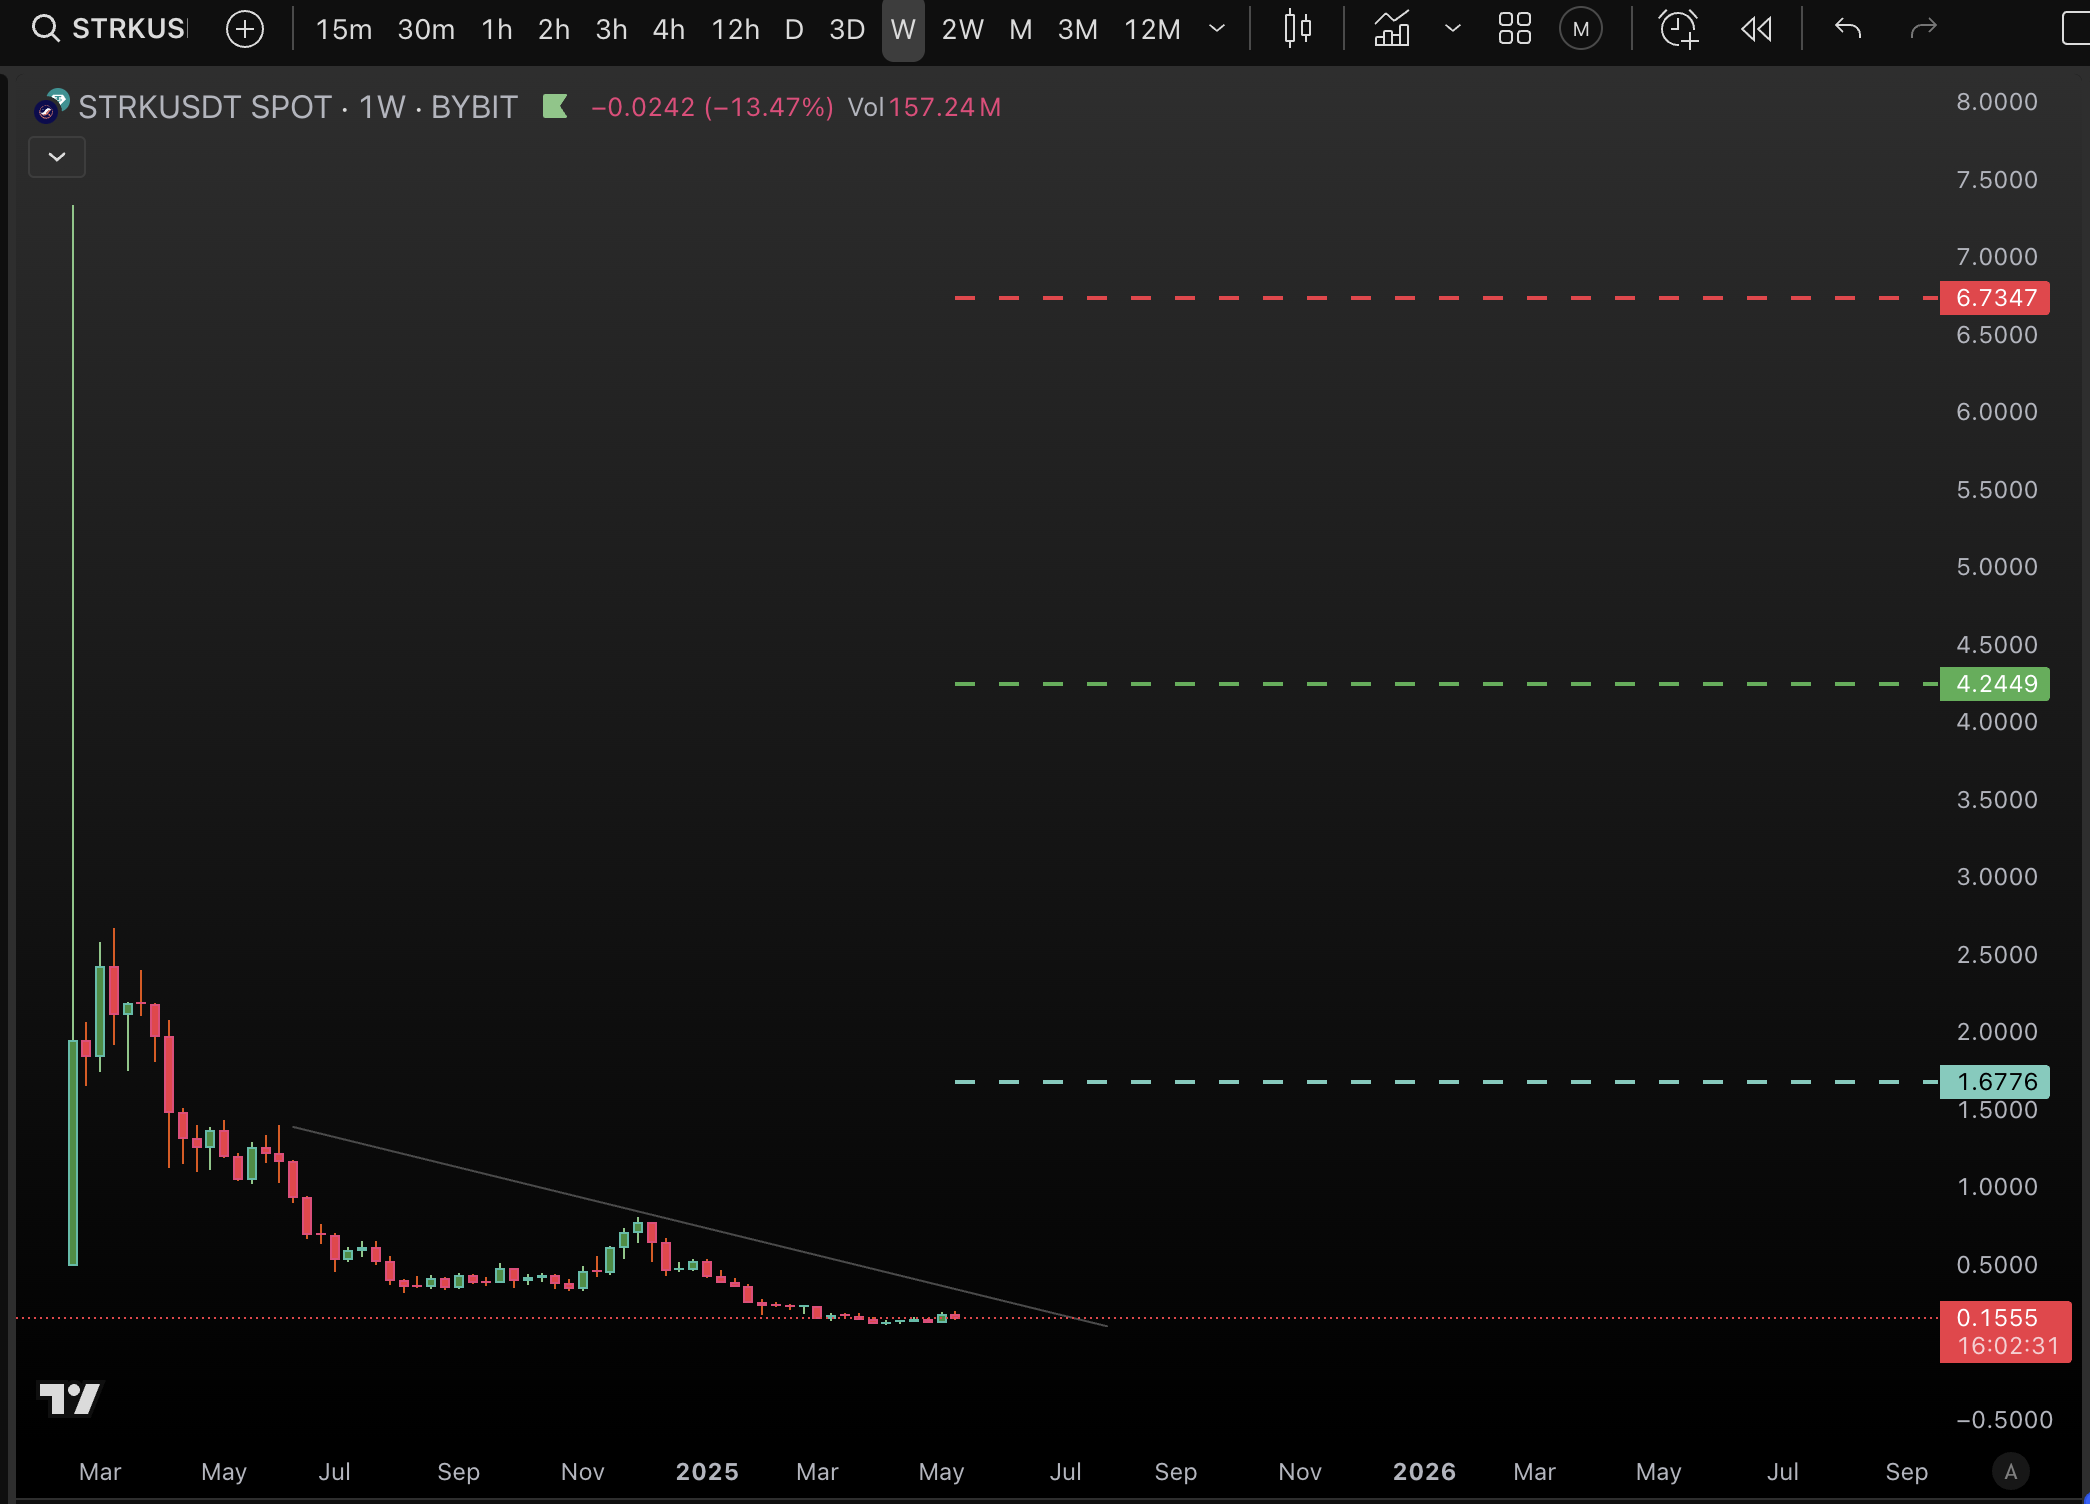
Task: Select the 1h interval
Action: 497,29
